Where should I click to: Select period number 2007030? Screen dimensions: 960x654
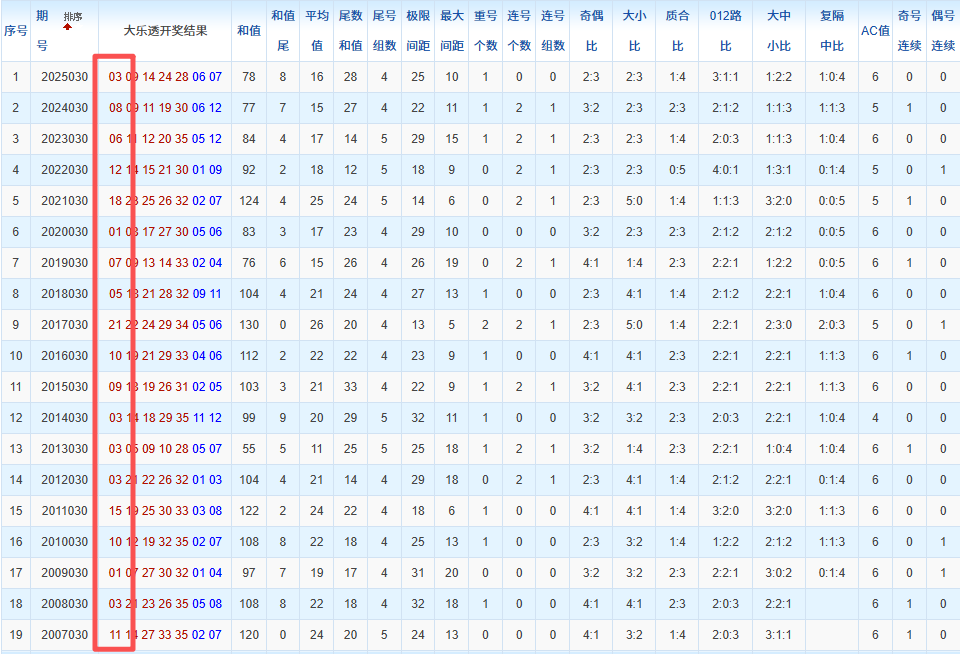point(64,635)
